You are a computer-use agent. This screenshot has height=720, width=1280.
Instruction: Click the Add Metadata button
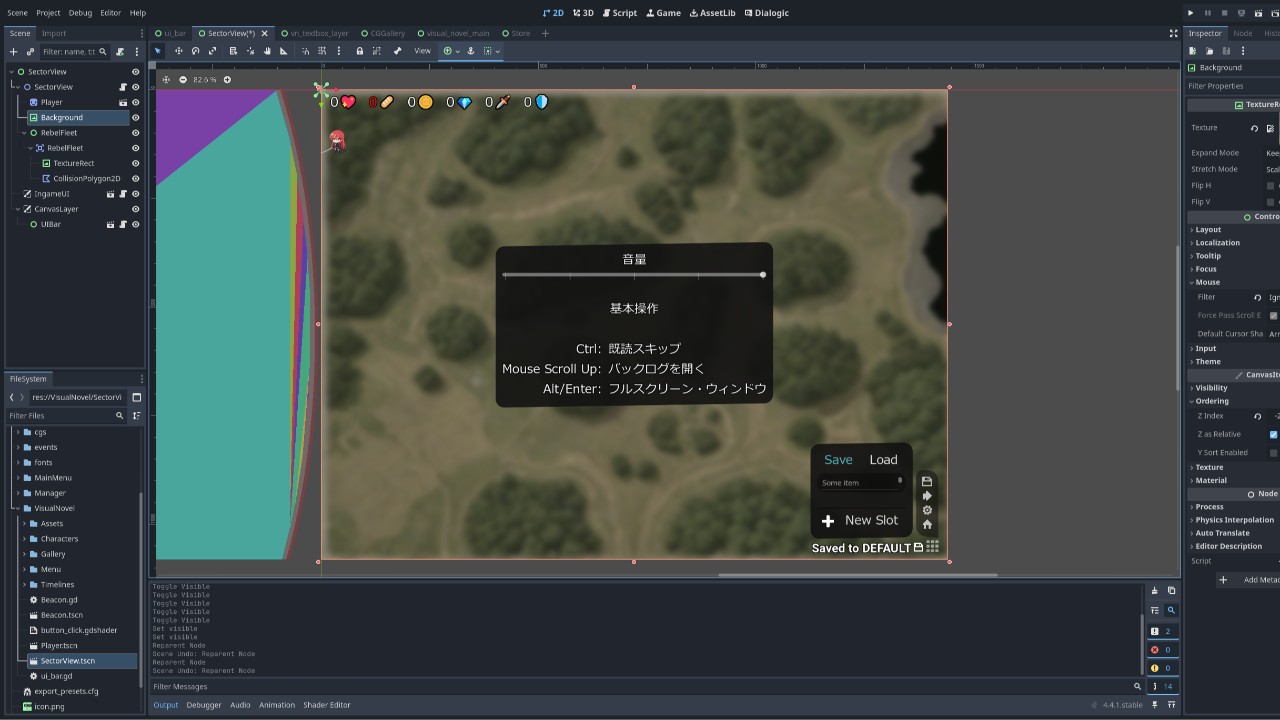click(1250, 580)
